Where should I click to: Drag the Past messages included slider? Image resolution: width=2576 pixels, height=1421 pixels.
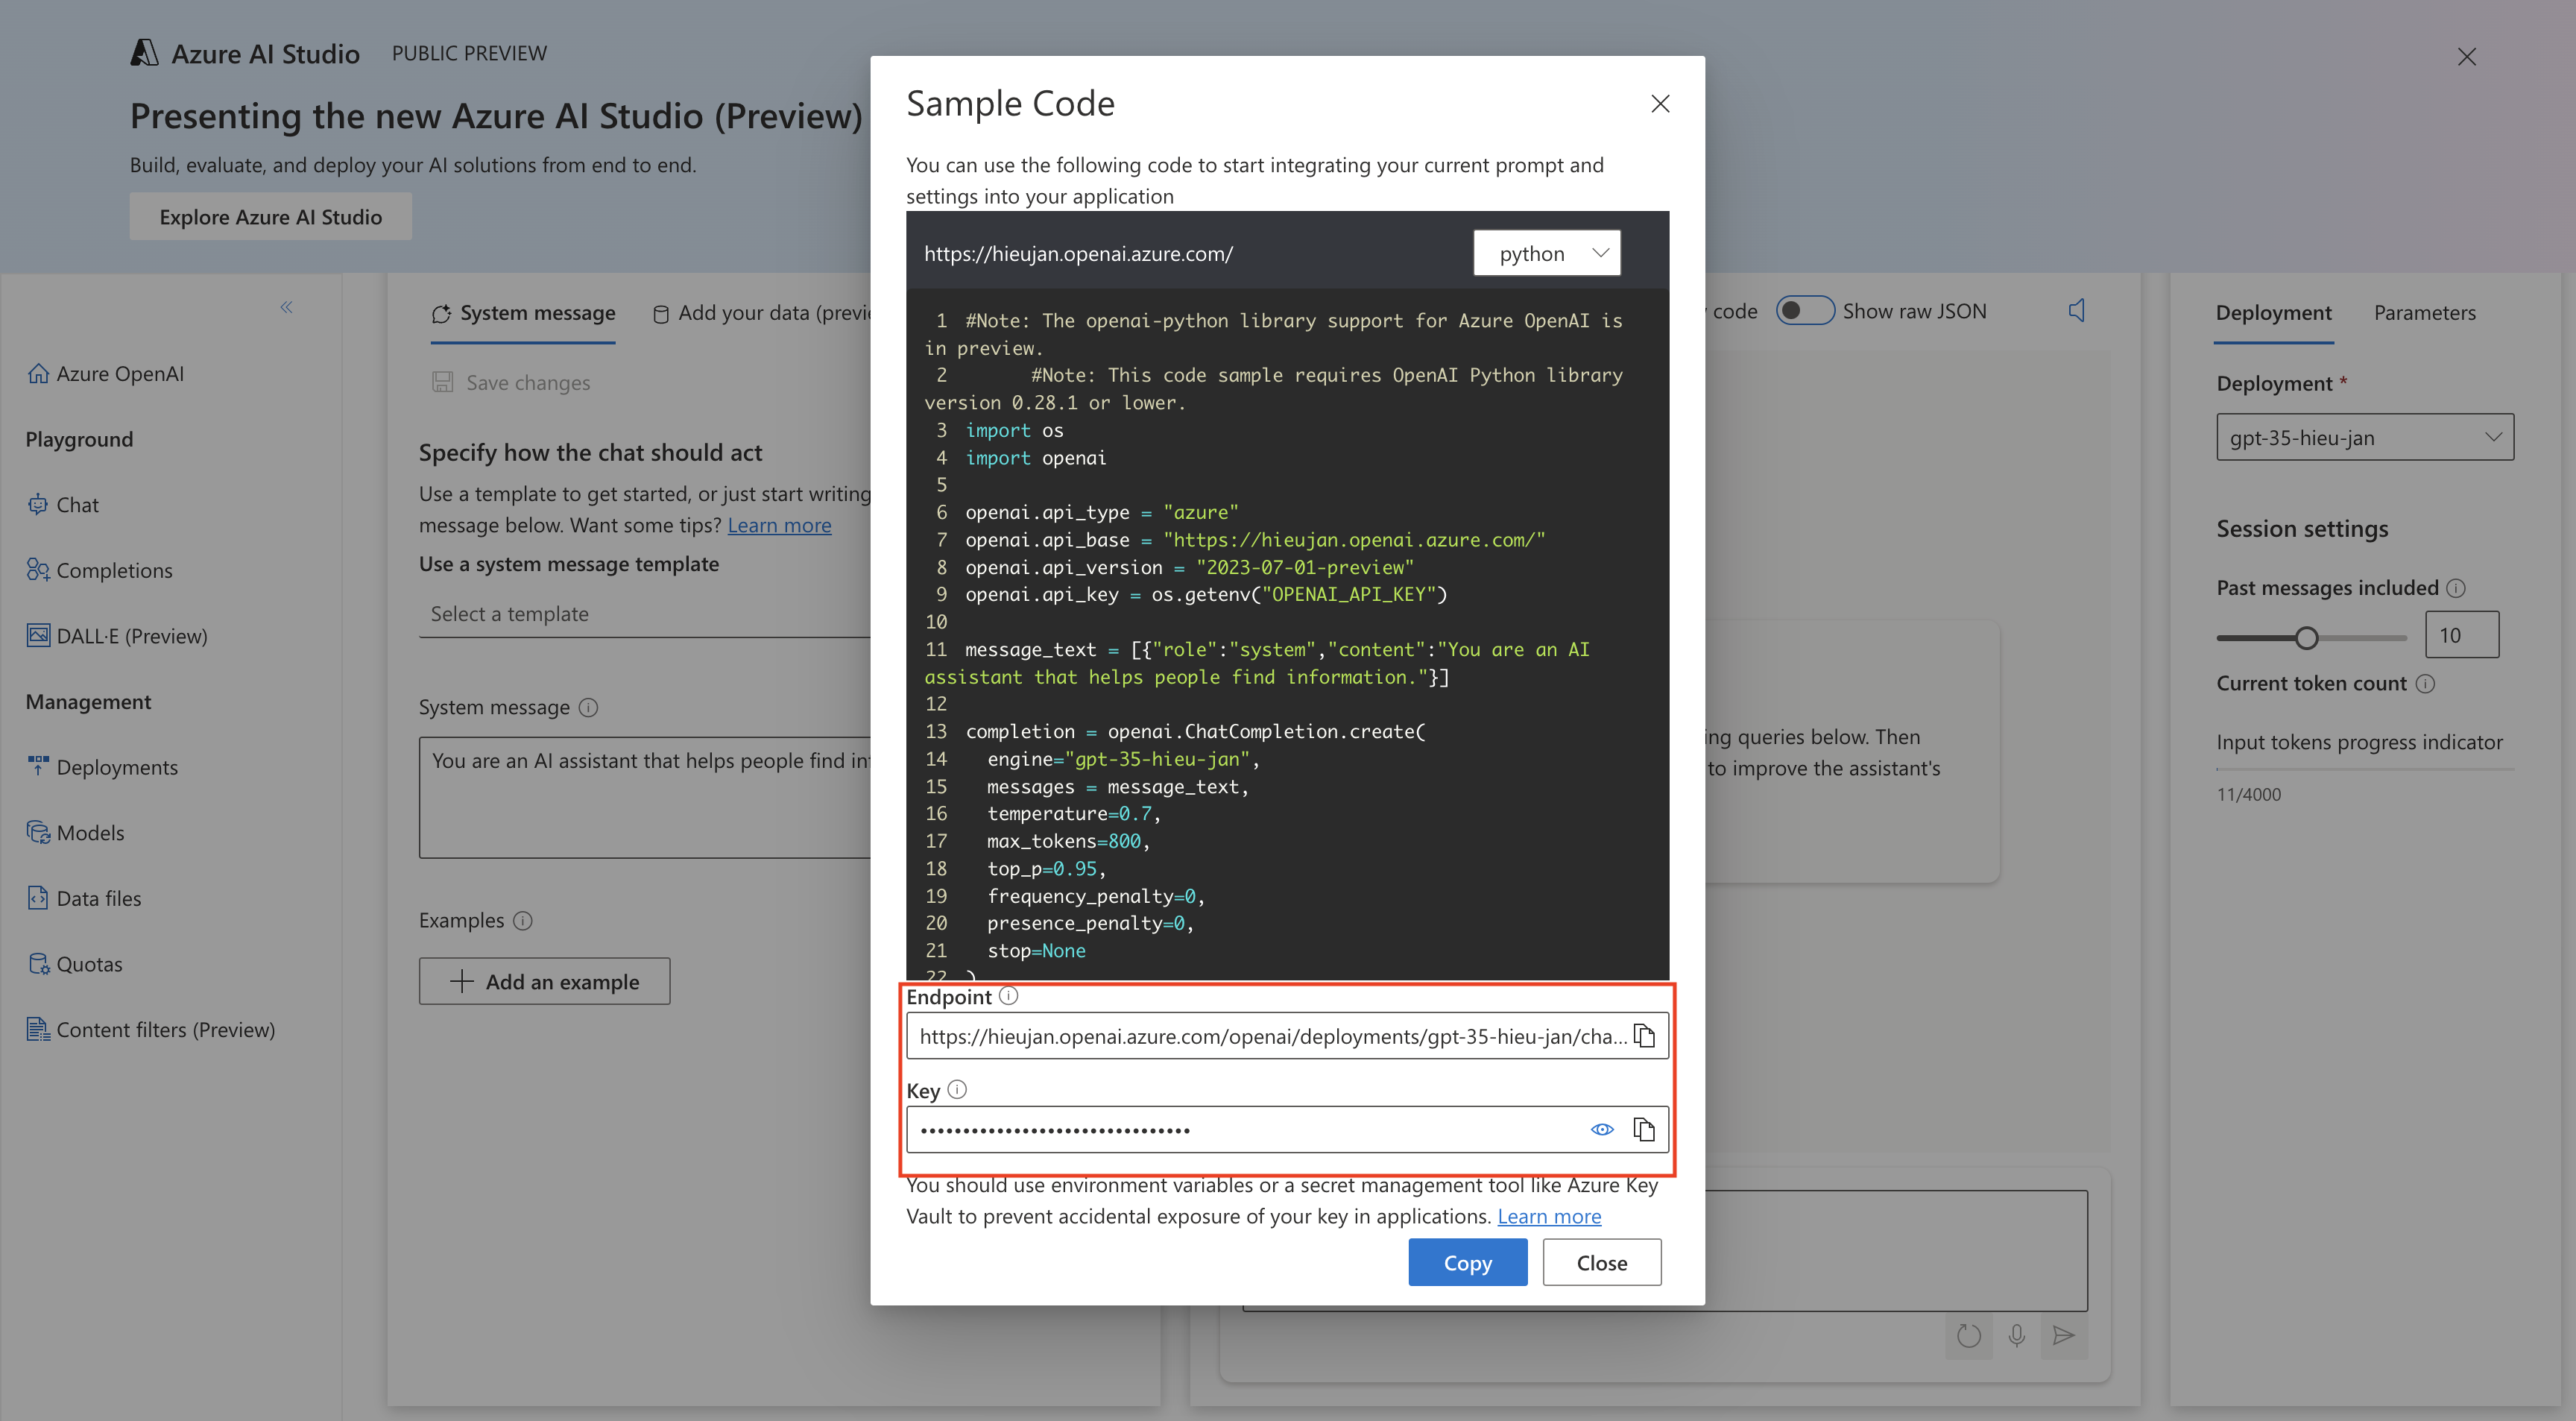(x=2305, y=634)
